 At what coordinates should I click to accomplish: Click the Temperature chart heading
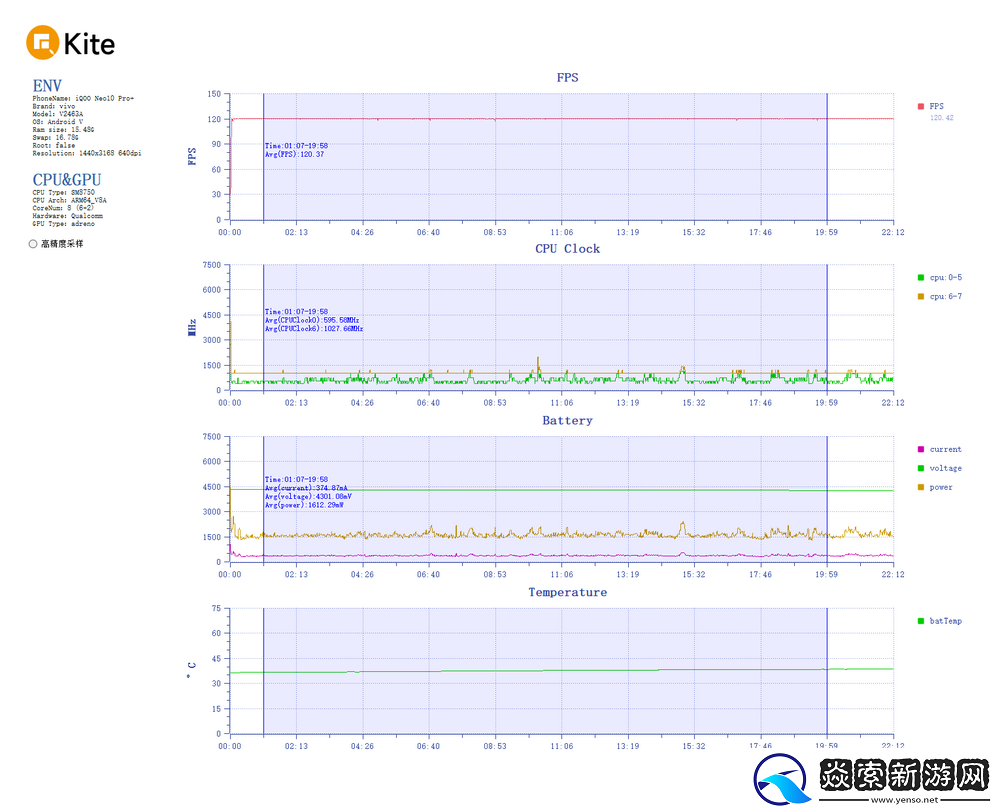567,593
